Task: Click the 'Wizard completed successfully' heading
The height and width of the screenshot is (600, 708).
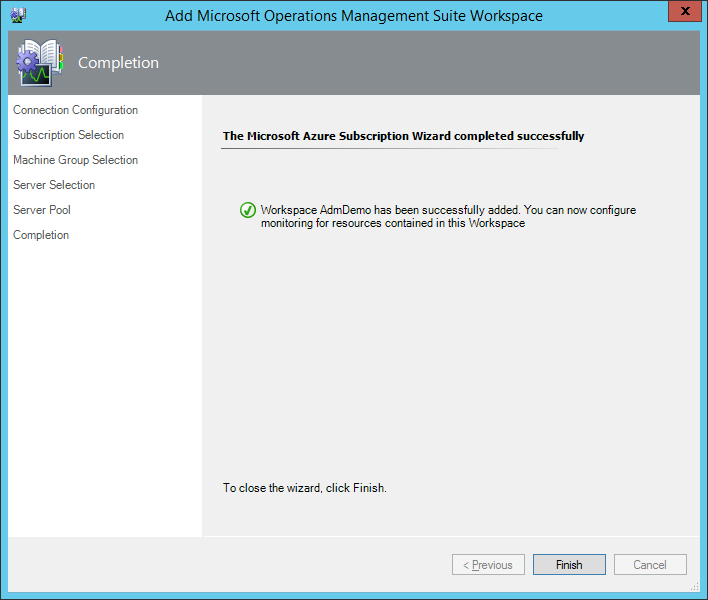Action: tap(403, 136)
